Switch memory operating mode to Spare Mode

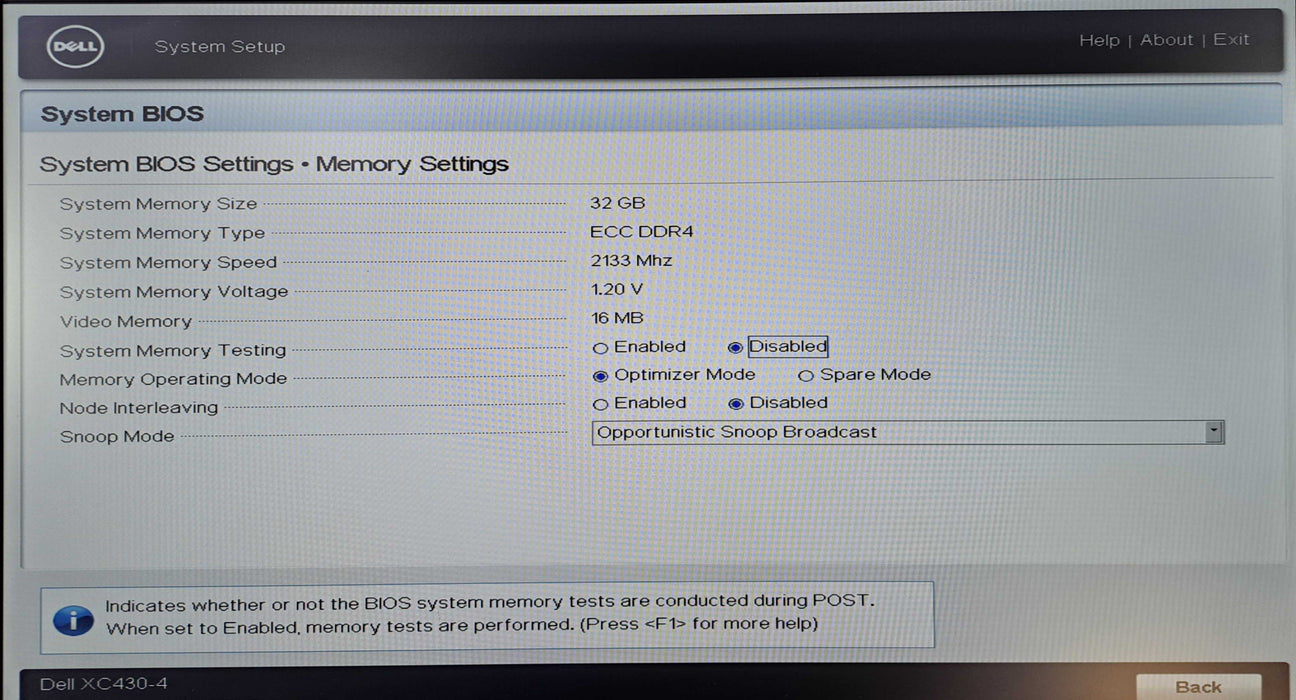pyautogui.click(x=806, y=376)
